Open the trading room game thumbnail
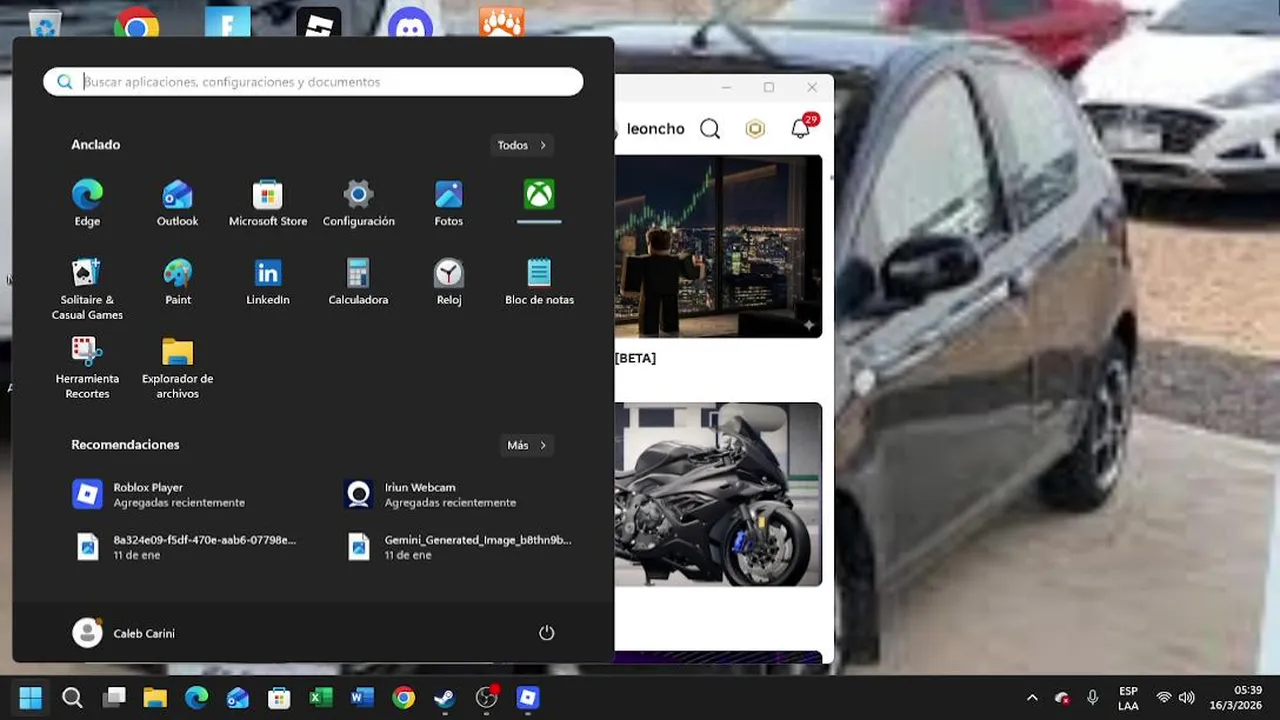The height and width of the screenshot is (720, 1280). pyautogui.click(x=718, y=246)
